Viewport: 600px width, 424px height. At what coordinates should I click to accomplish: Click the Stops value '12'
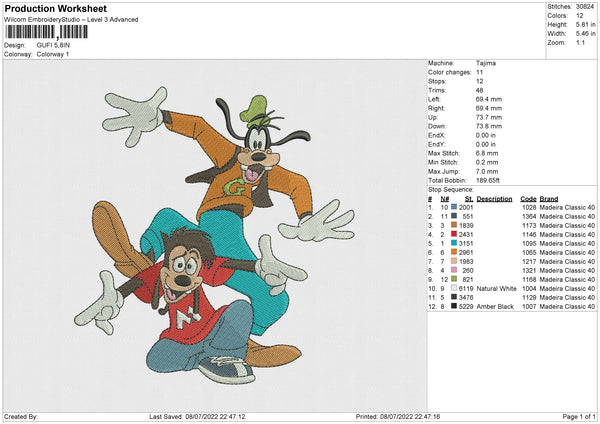tap(479, 82)
